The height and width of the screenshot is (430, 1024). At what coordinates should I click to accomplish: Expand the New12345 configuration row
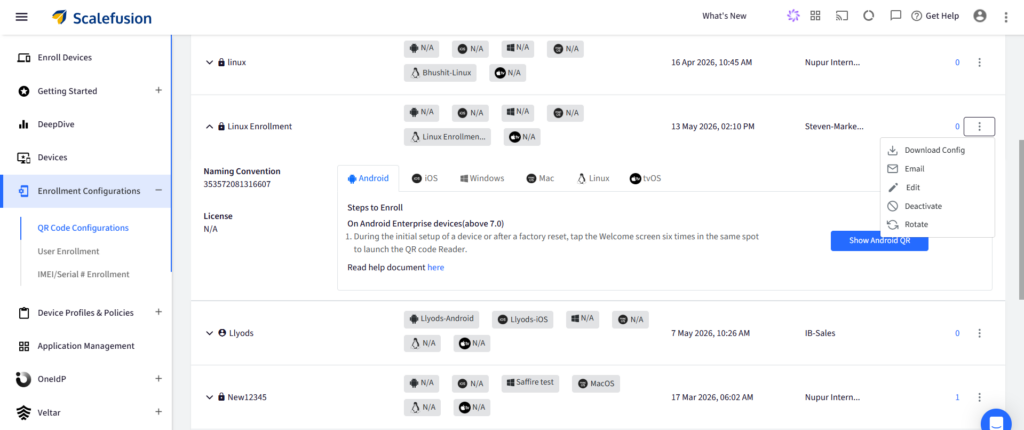pos(209,397)
